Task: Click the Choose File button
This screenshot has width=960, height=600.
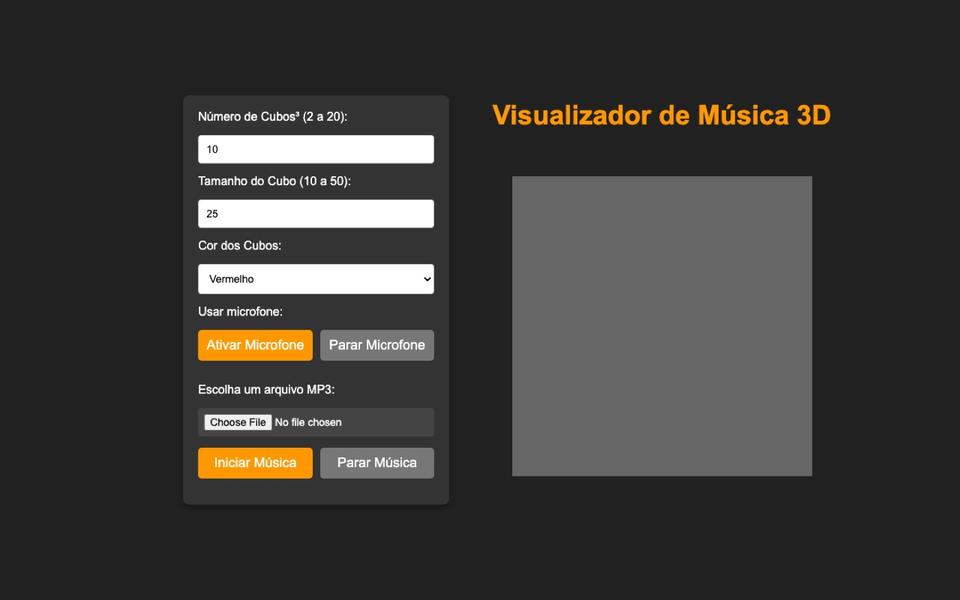Action: coord(238,422)
